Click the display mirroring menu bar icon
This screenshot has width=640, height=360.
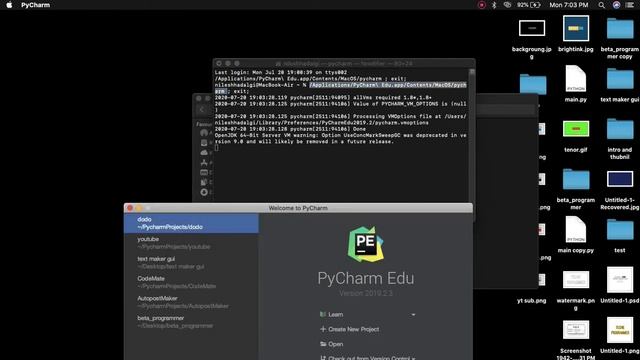[x=507, y=5]
